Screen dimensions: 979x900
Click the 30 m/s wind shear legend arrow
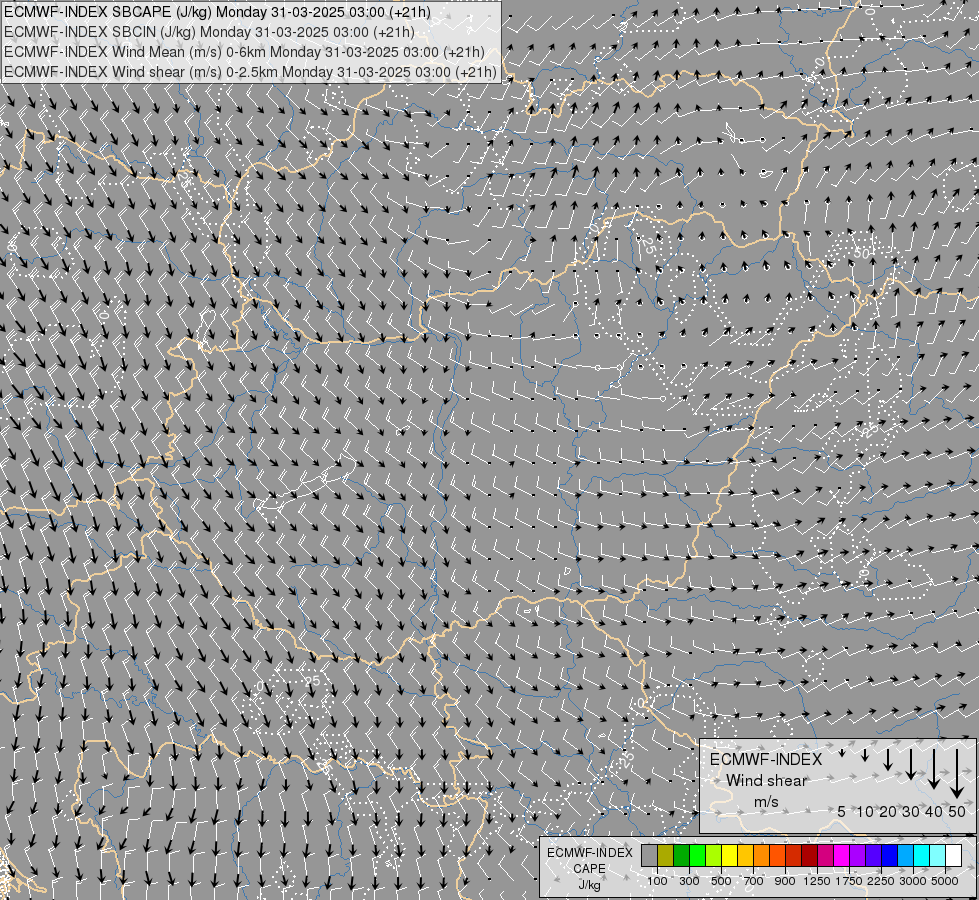pyautogui.click(x=911, y=764)
